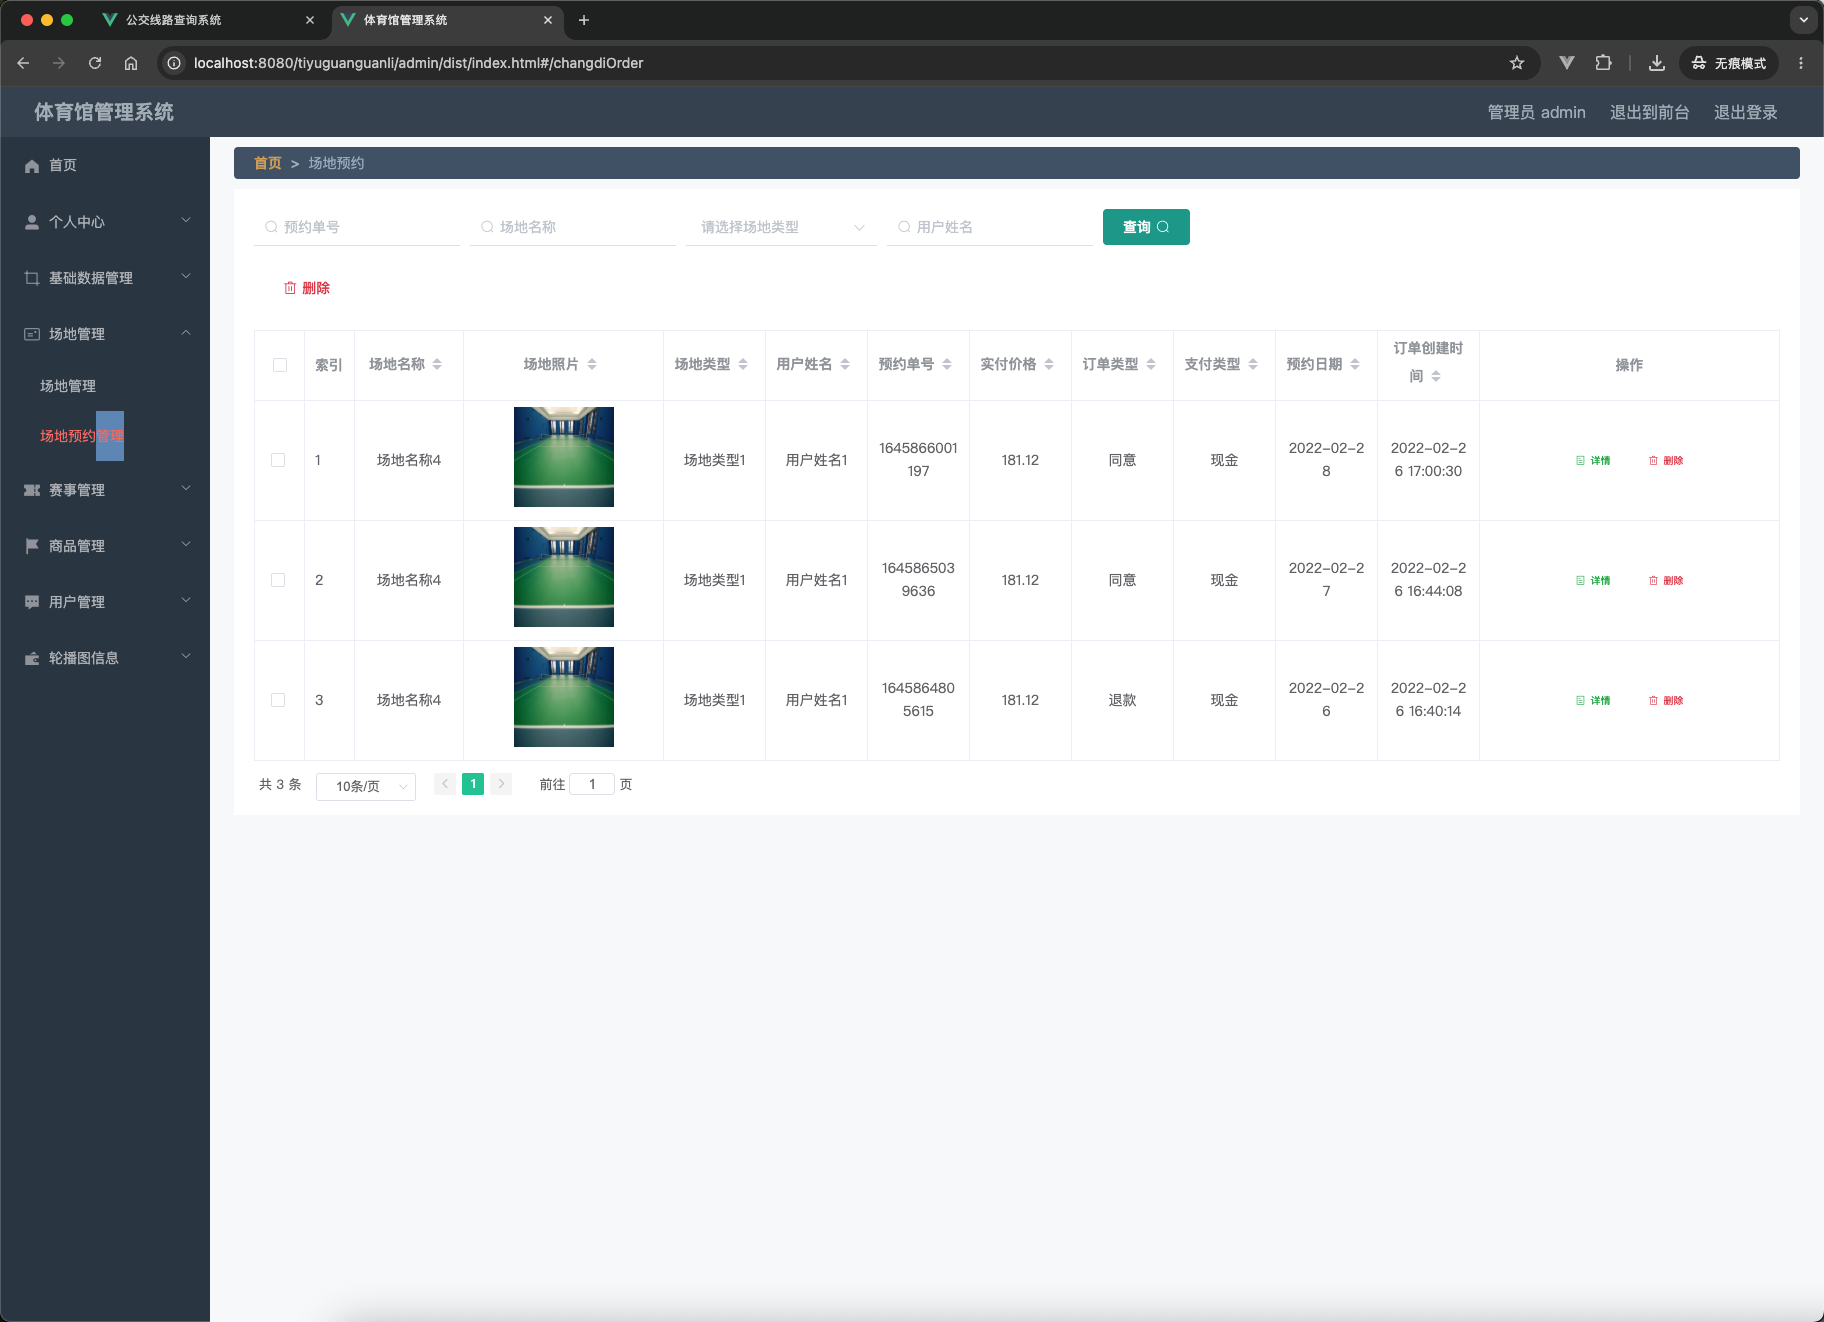Sort by 实付价格 column arrows
Viewport: 1824px width, 1322px height.
pos(1049,364)
